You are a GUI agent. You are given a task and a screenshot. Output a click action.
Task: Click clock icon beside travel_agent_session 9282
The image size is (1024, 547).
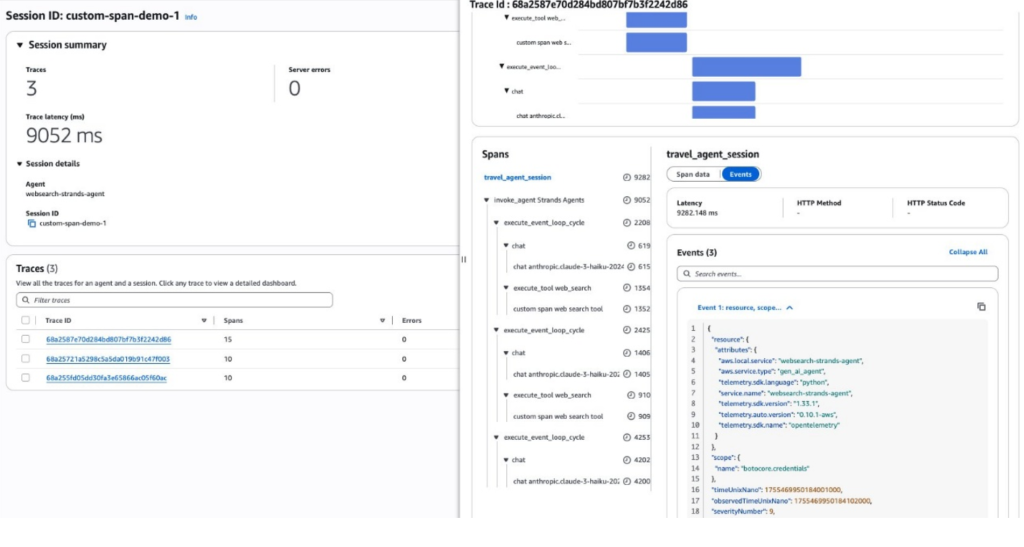tap(626, 178)
